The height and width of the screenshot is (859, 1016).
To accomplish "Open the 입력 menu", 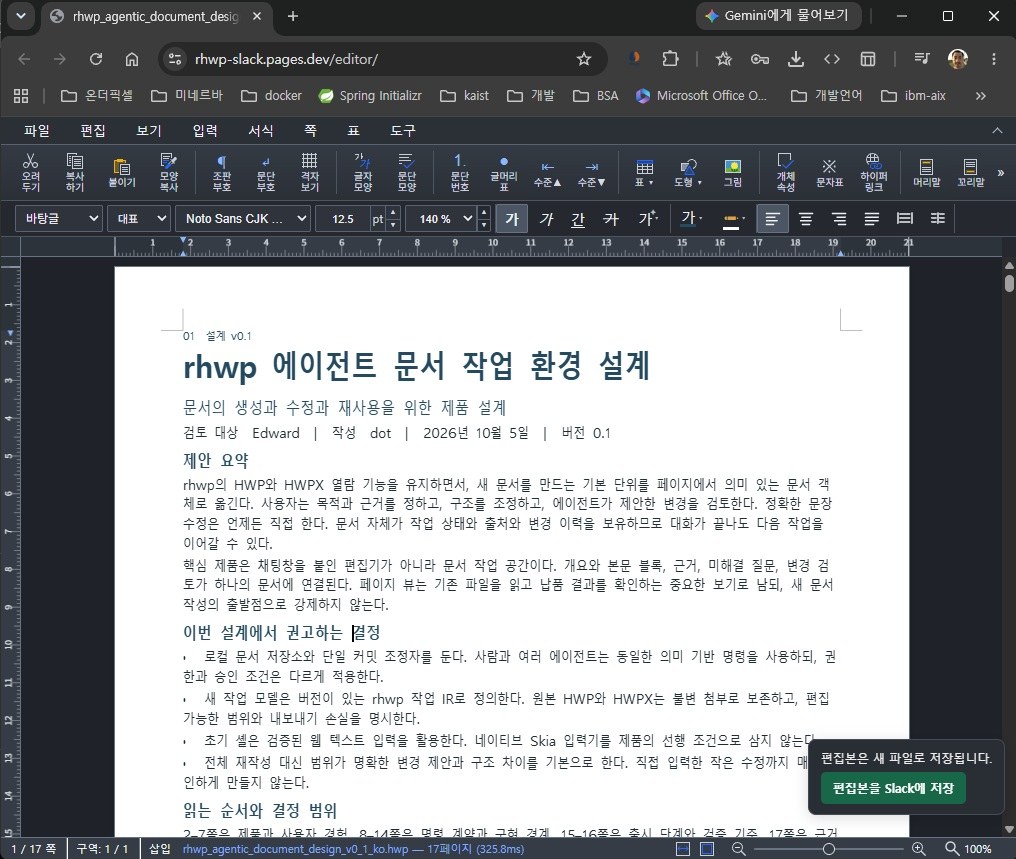I will tap(205, 131).
